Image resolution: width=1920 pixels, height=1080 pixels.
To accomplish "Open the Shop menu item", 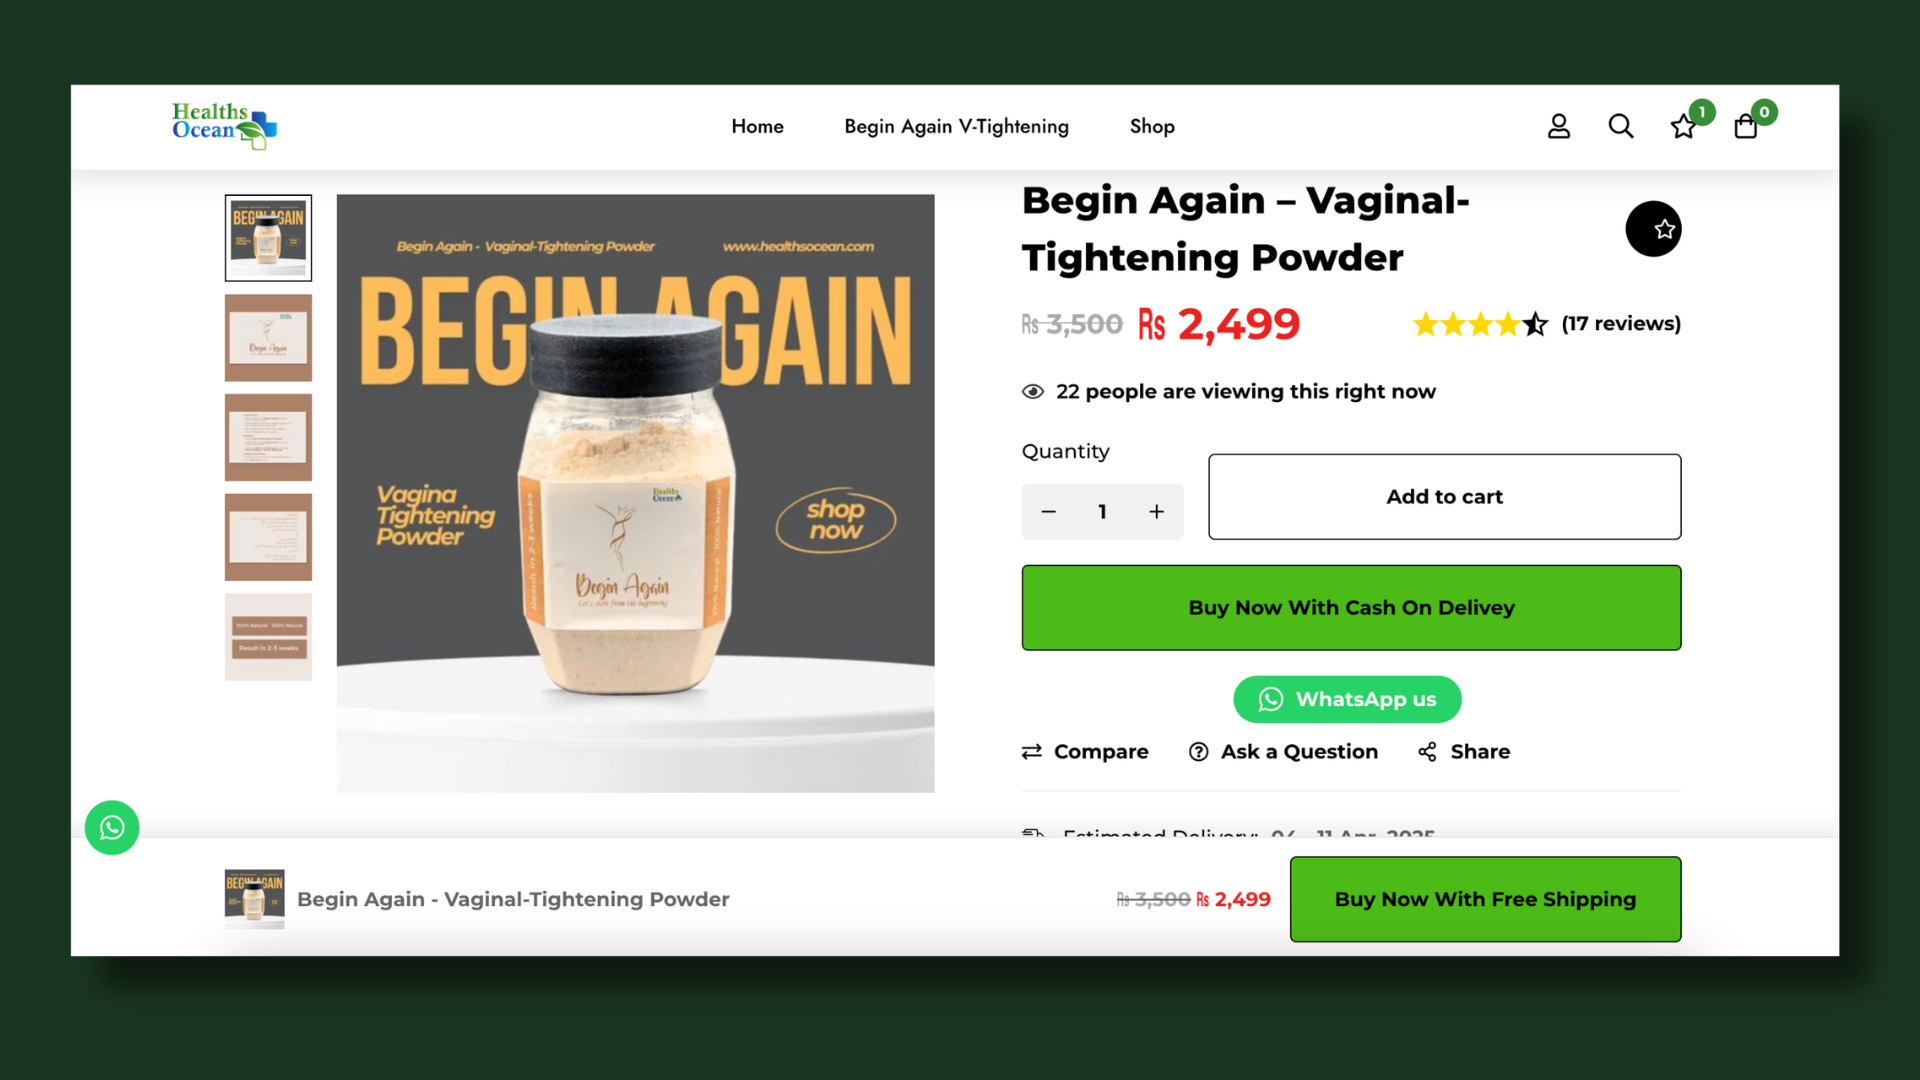I will click(x=1152, y=127).
